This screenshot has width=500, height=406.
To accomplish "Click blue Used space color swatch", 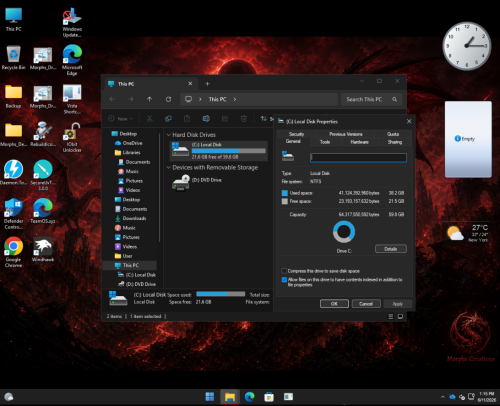I will [285, 193].
